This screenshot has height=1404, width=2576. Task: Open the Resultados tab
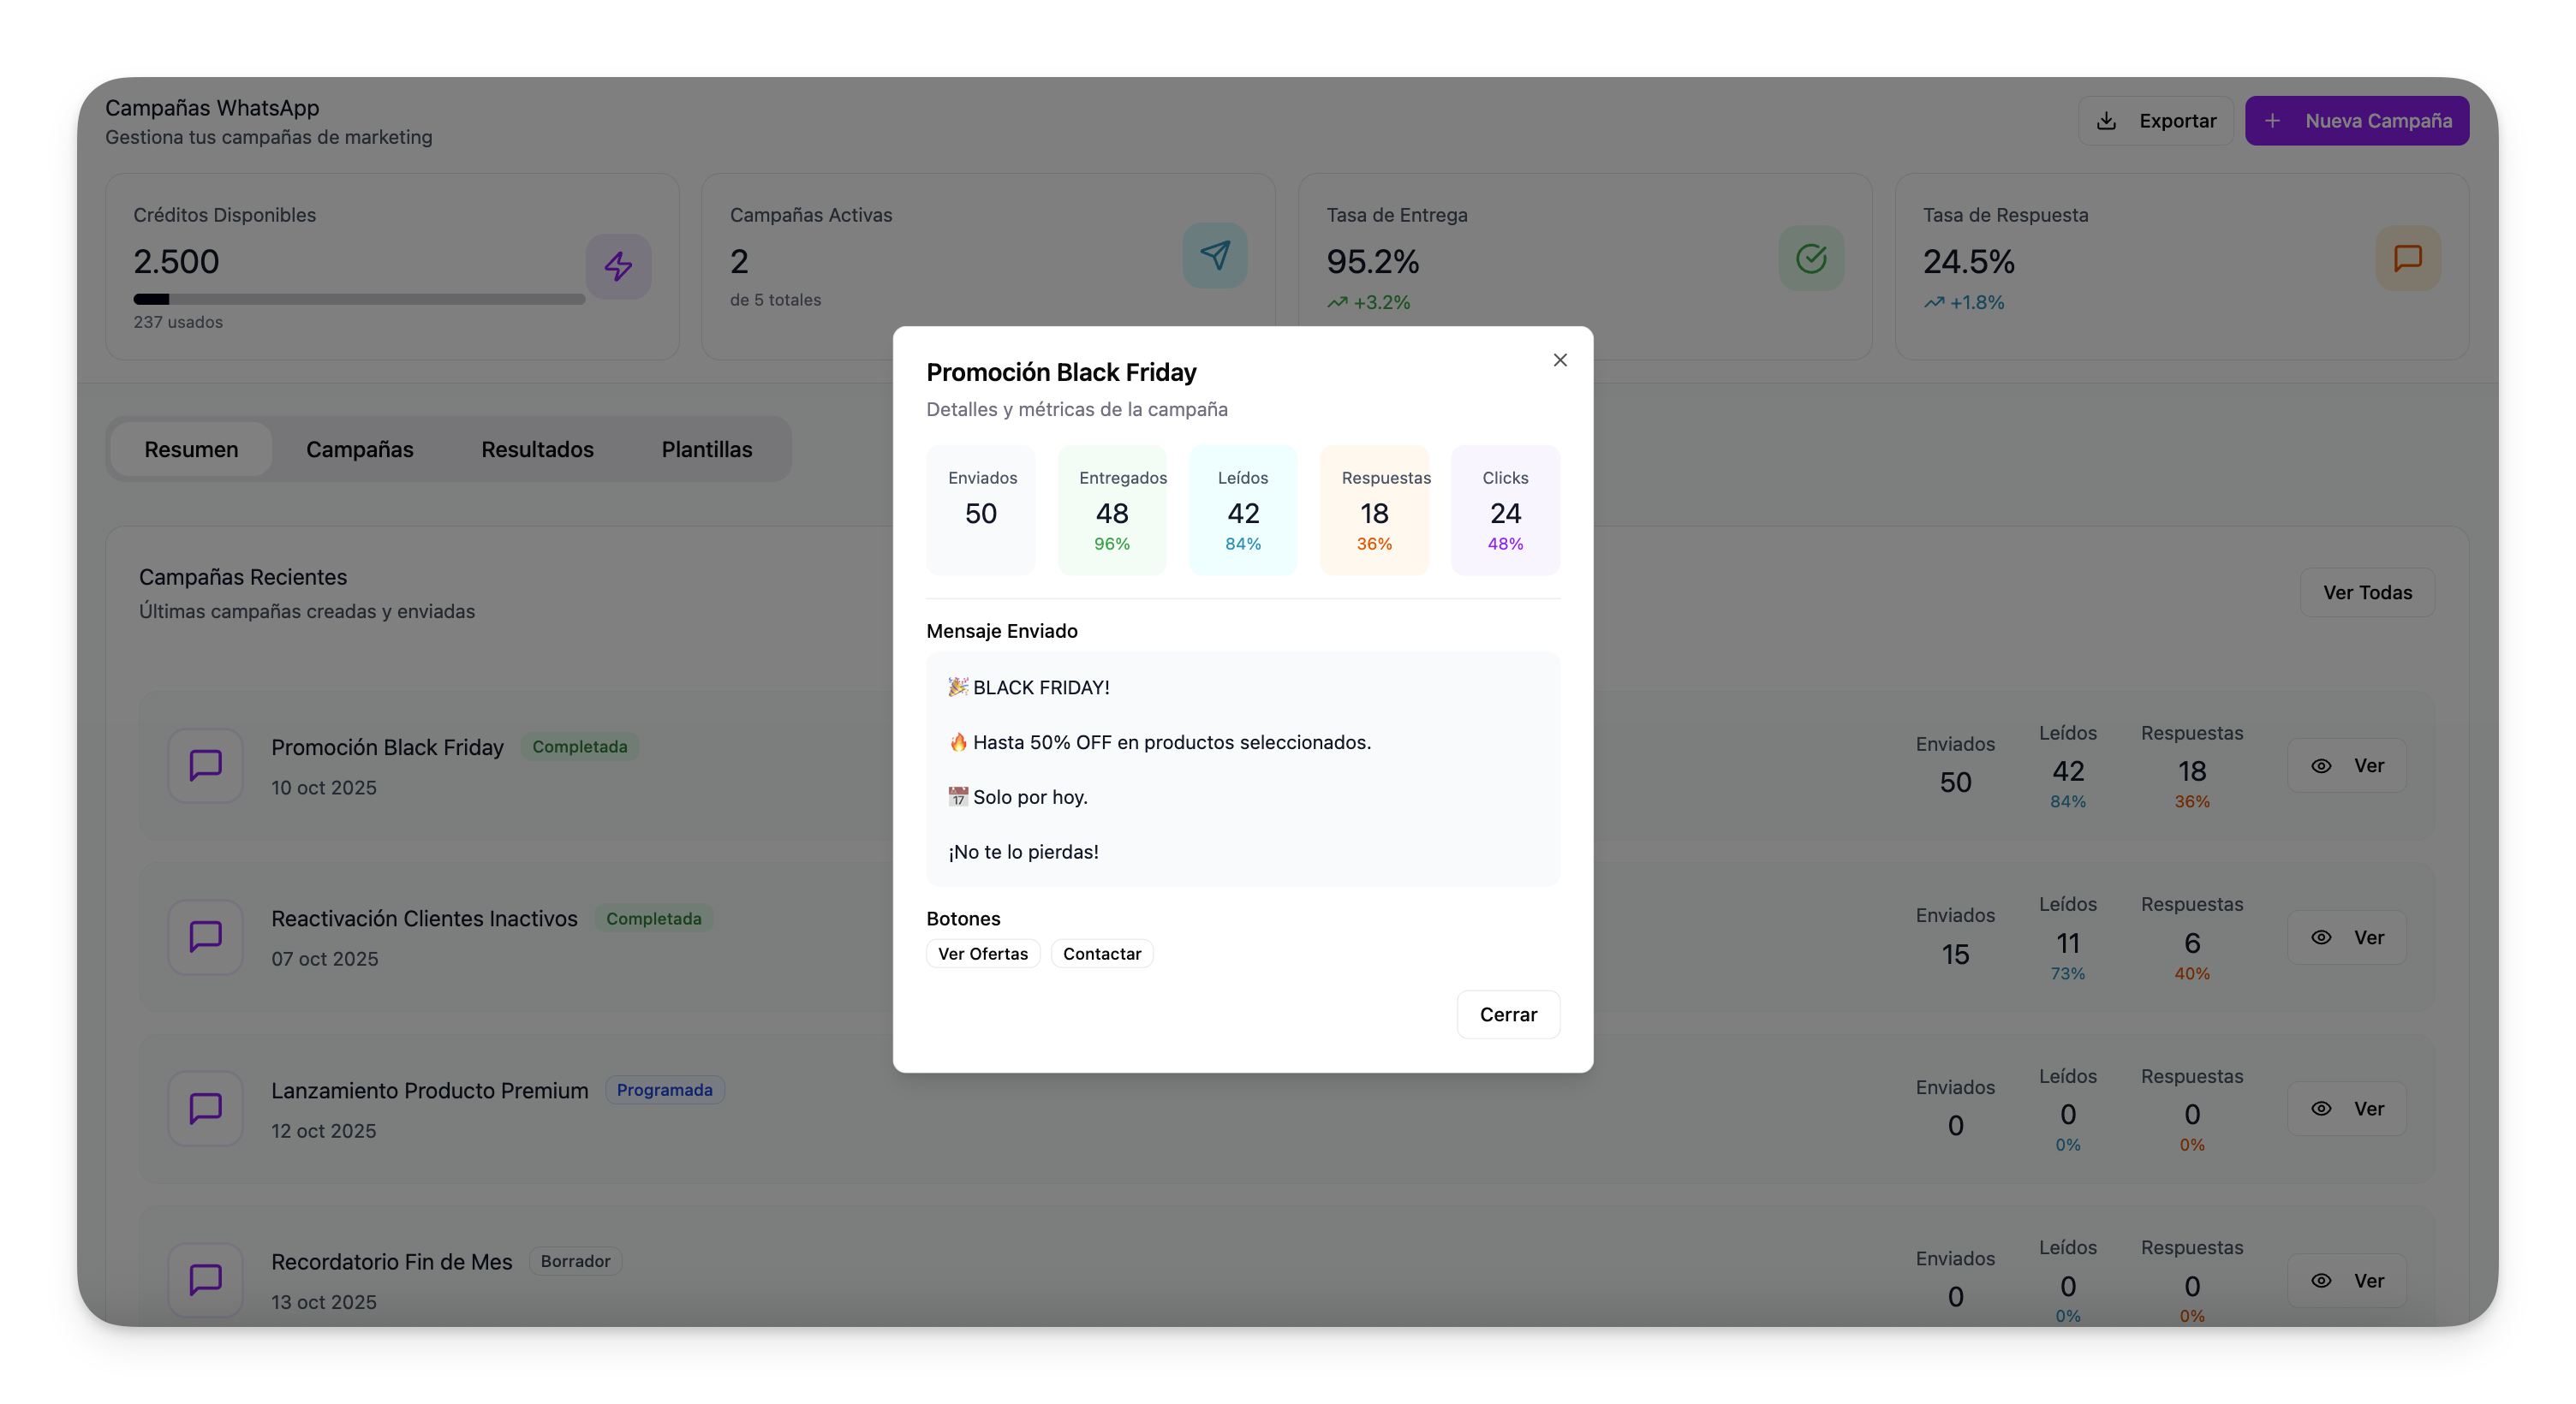tap(537, 449)
